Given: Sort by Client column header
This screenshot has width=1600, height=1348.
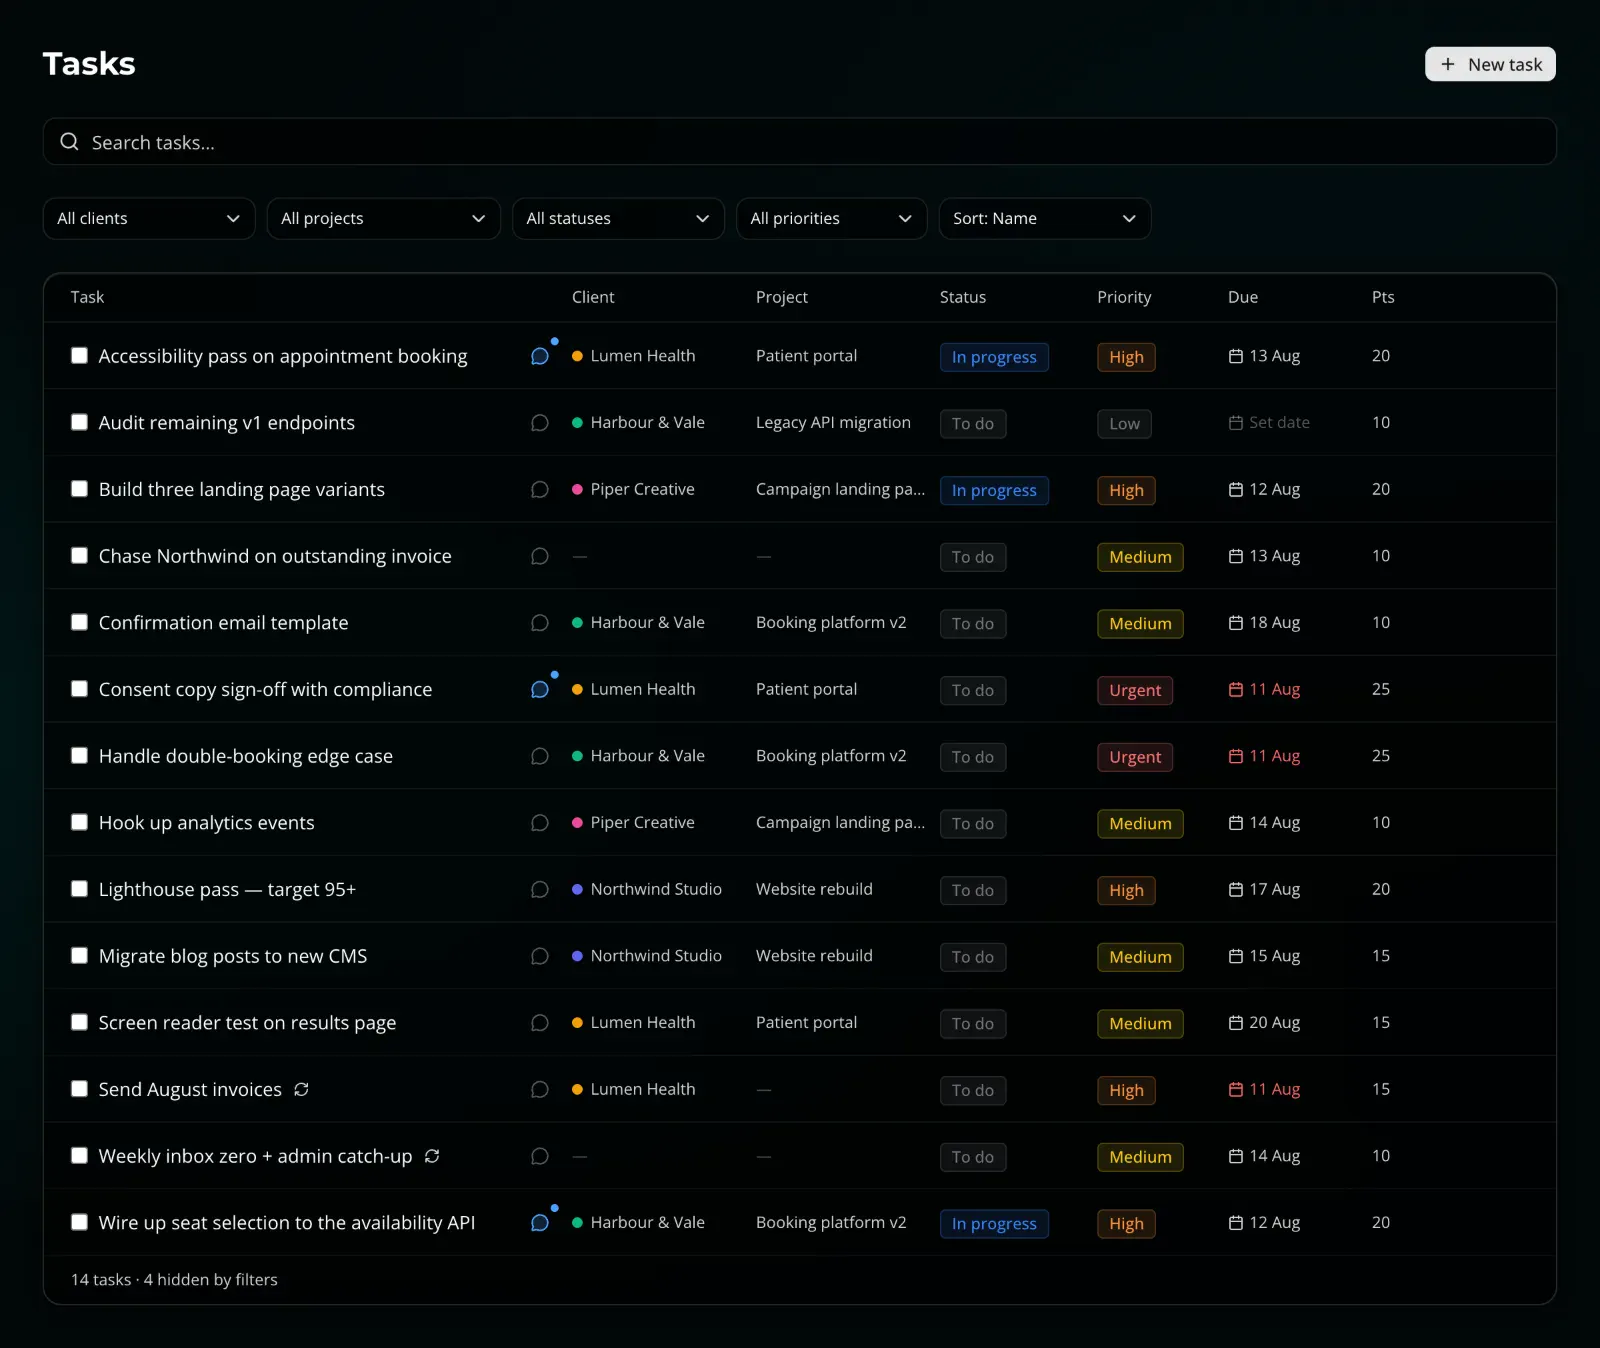Looking at the screenshot, I should pyautogui.click(x=593, y=297).
